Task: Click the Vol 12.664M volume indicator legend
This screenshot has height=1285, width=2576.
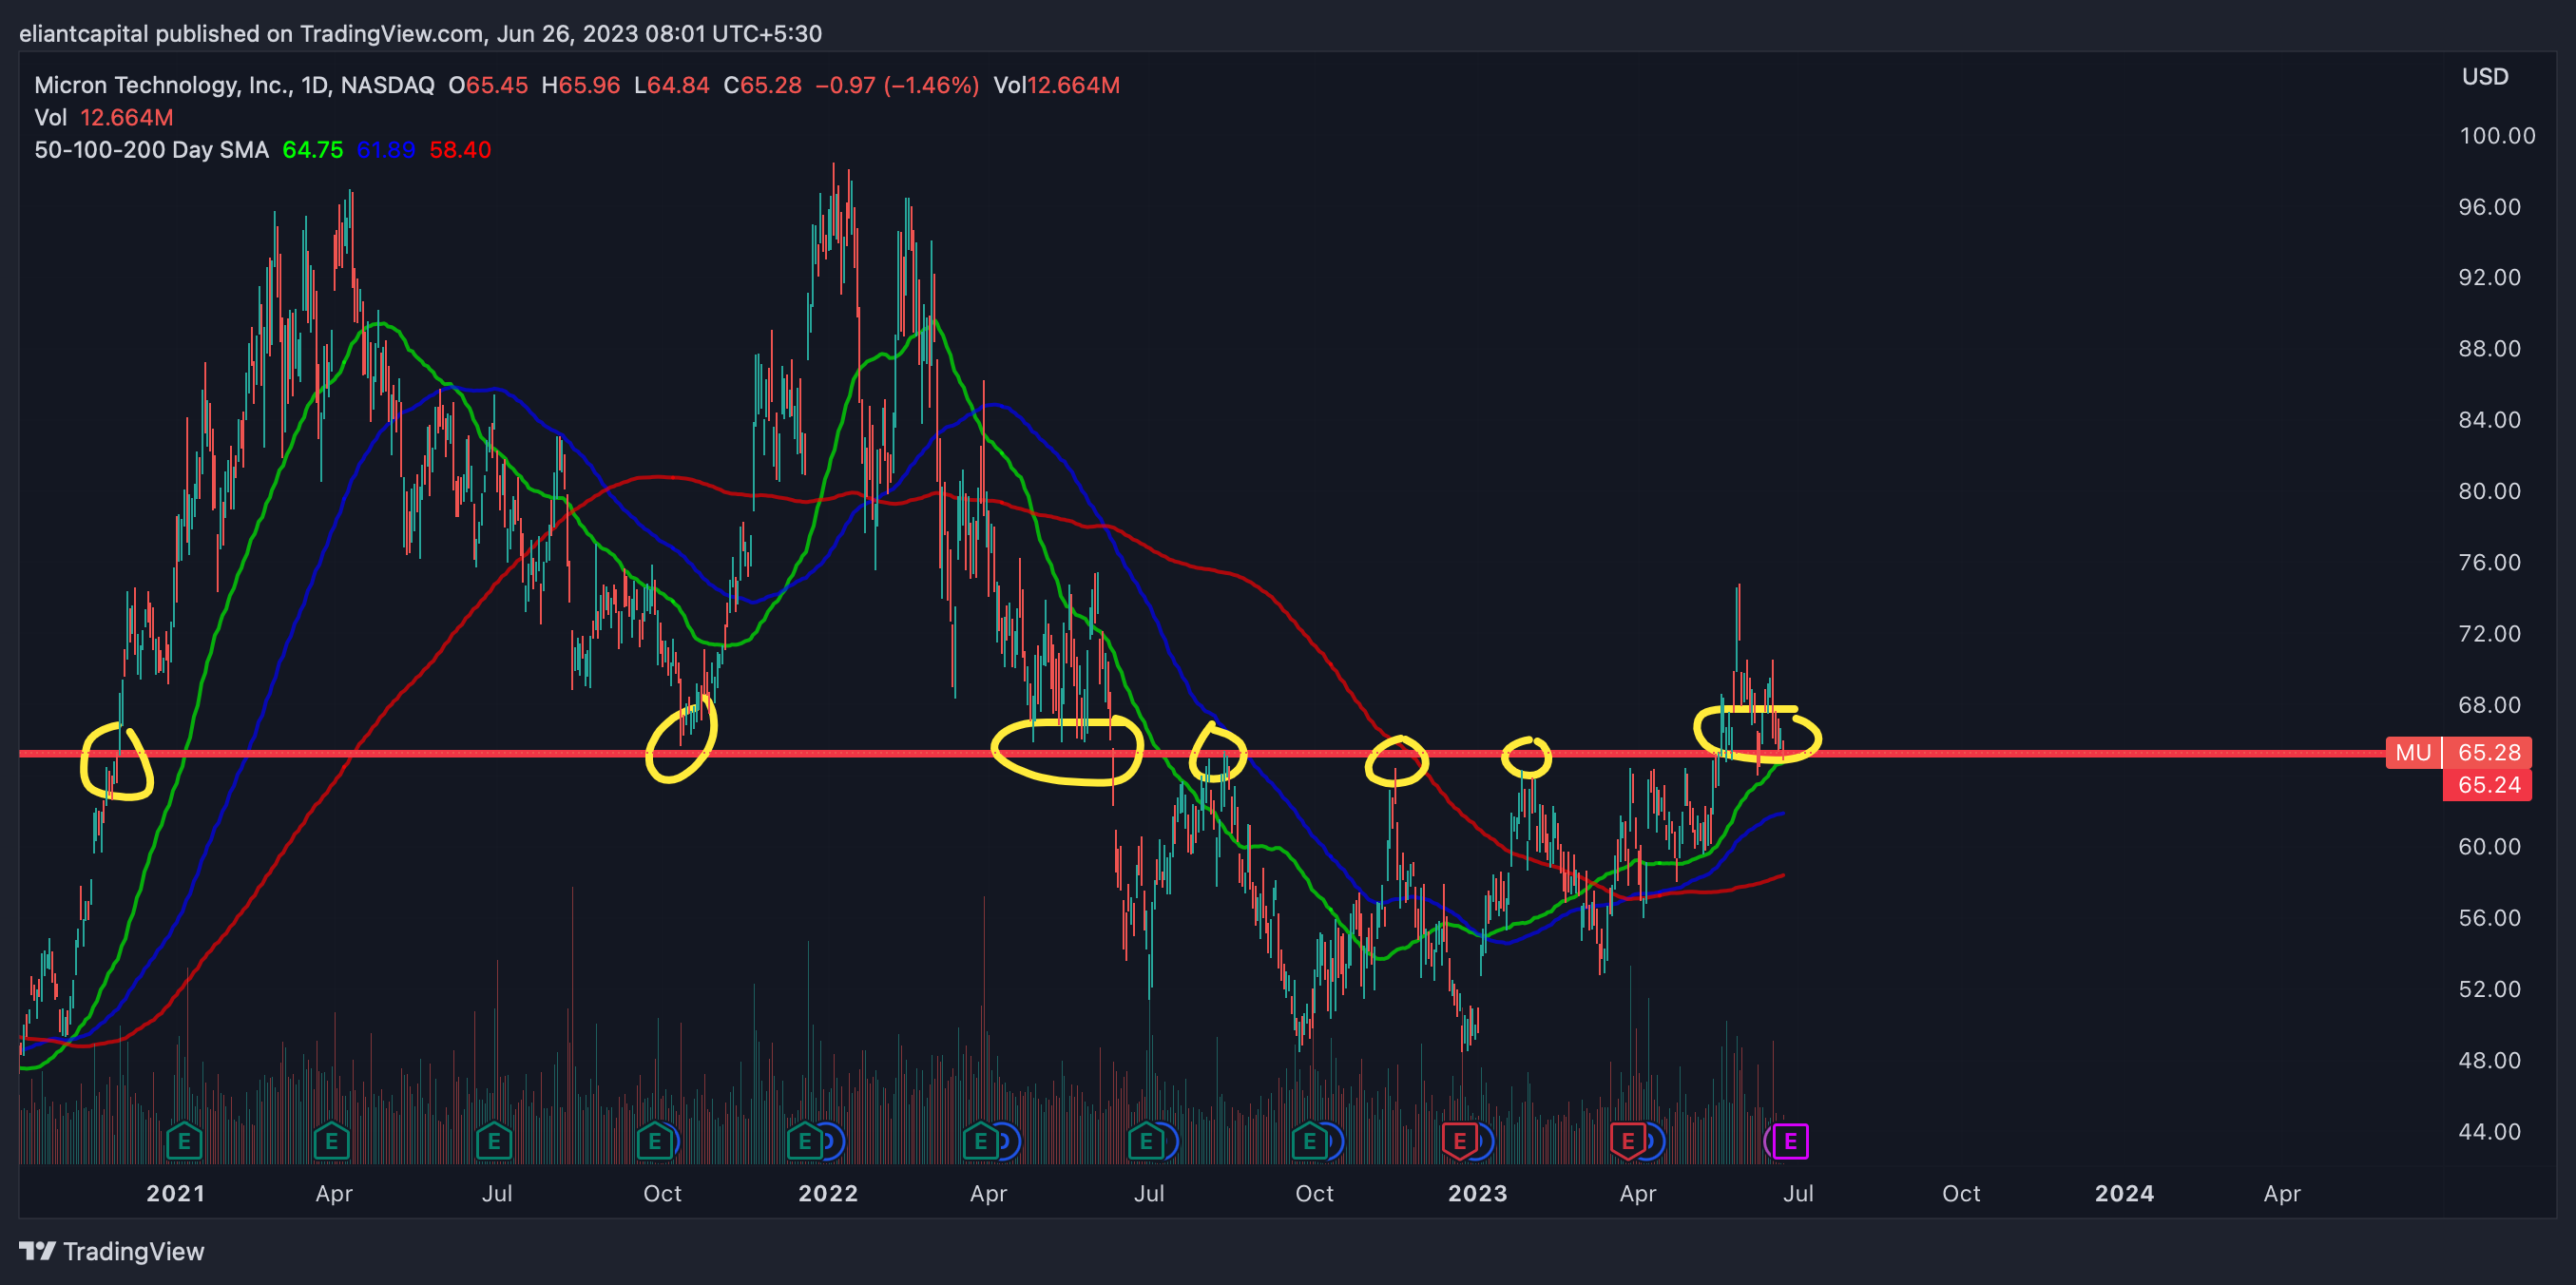Action: 103,118
